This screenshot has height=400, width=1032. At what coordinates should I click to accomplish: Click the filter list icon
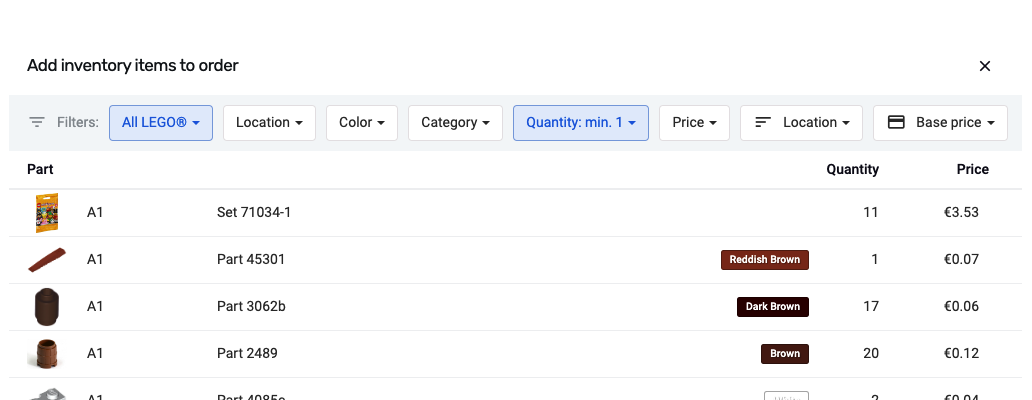pos(37,122)
